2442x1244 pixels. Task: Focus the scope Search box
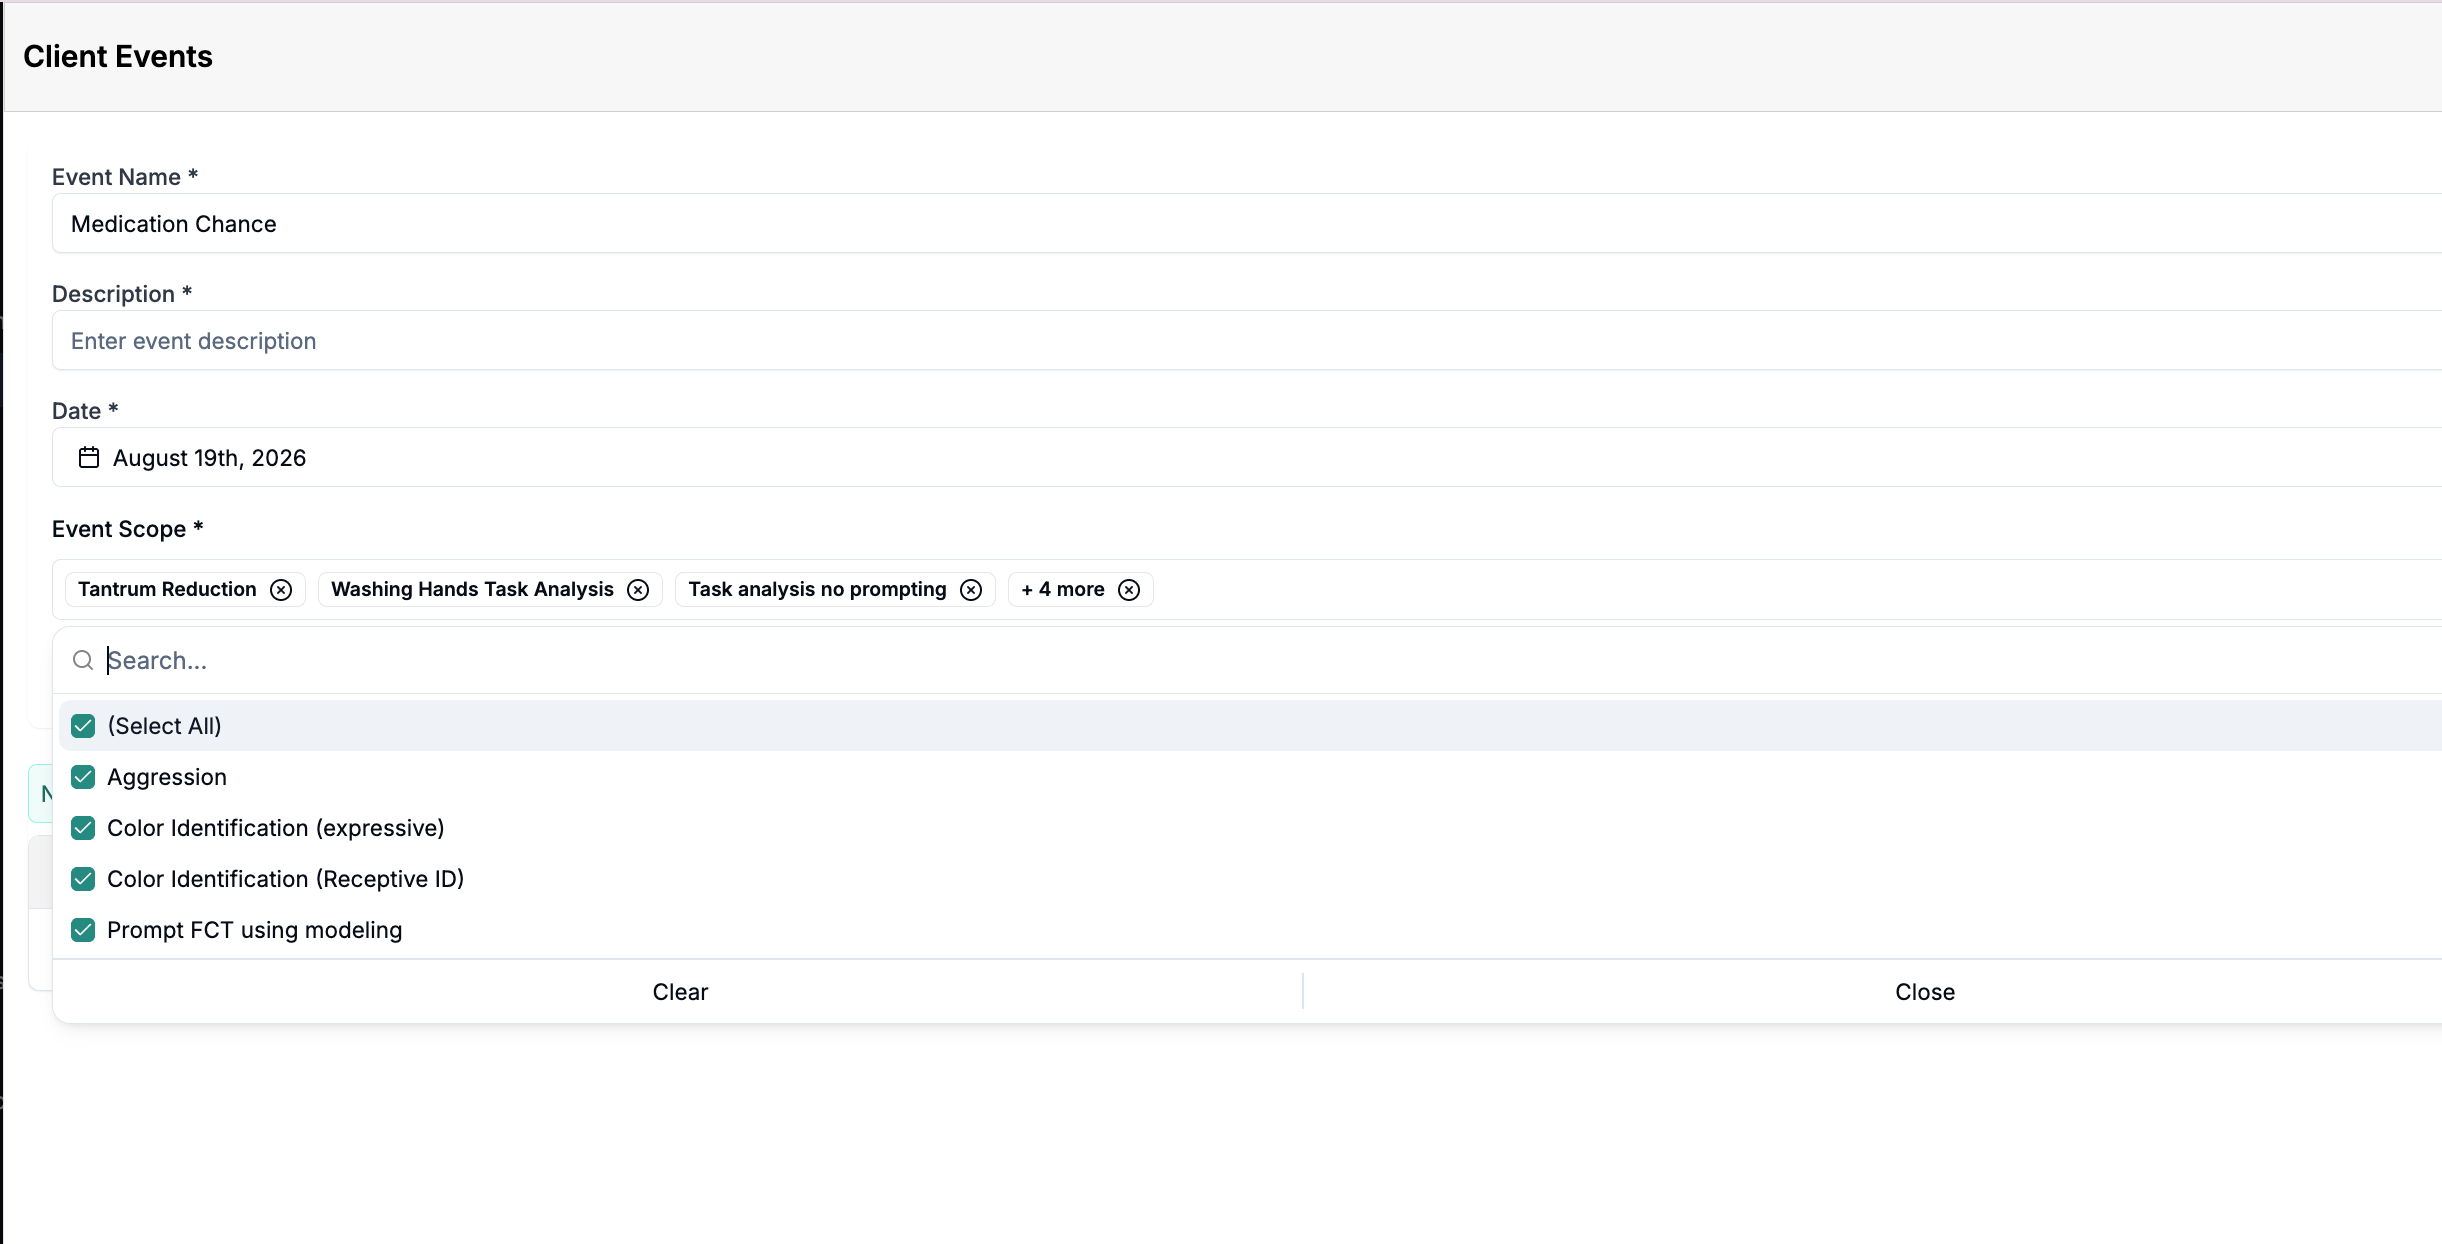1270,660
